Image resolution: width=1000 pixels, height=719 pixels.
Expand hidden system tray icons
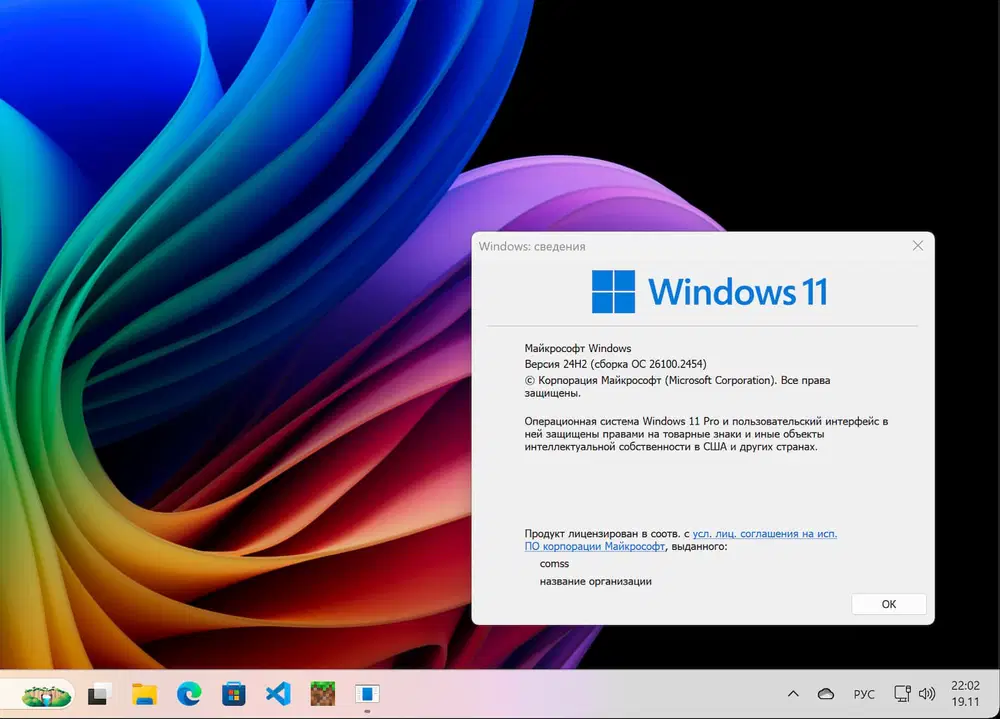click(793, 693)
